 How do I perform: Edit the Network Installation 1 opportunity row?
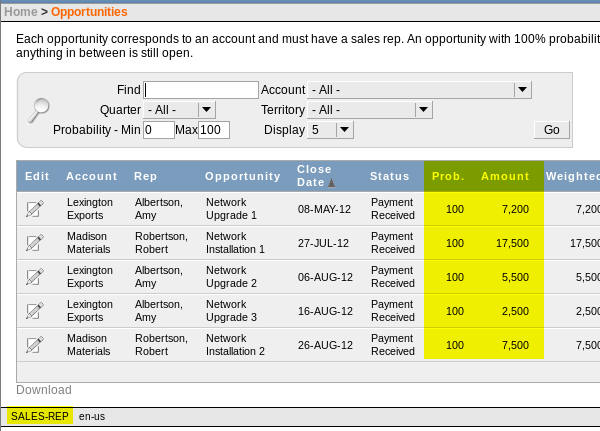pos(34,243)
